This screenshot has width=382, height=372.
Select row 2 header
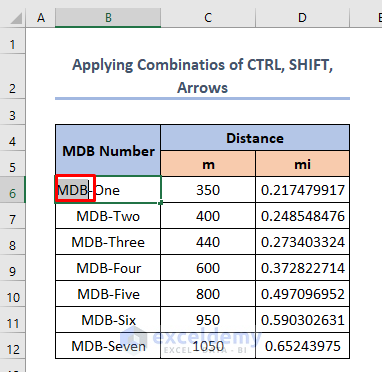tap(13, 76)
